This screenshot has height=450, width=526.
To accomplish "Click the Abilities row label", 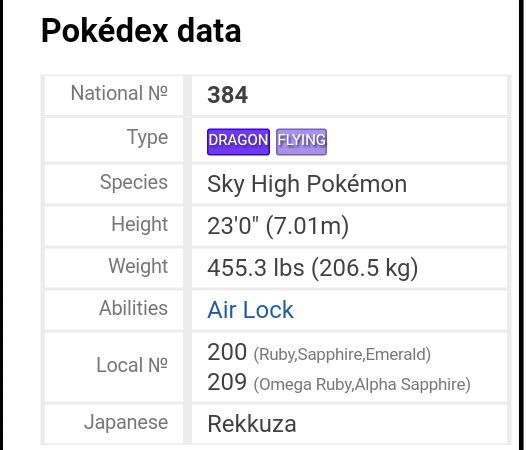I will 134,308.
